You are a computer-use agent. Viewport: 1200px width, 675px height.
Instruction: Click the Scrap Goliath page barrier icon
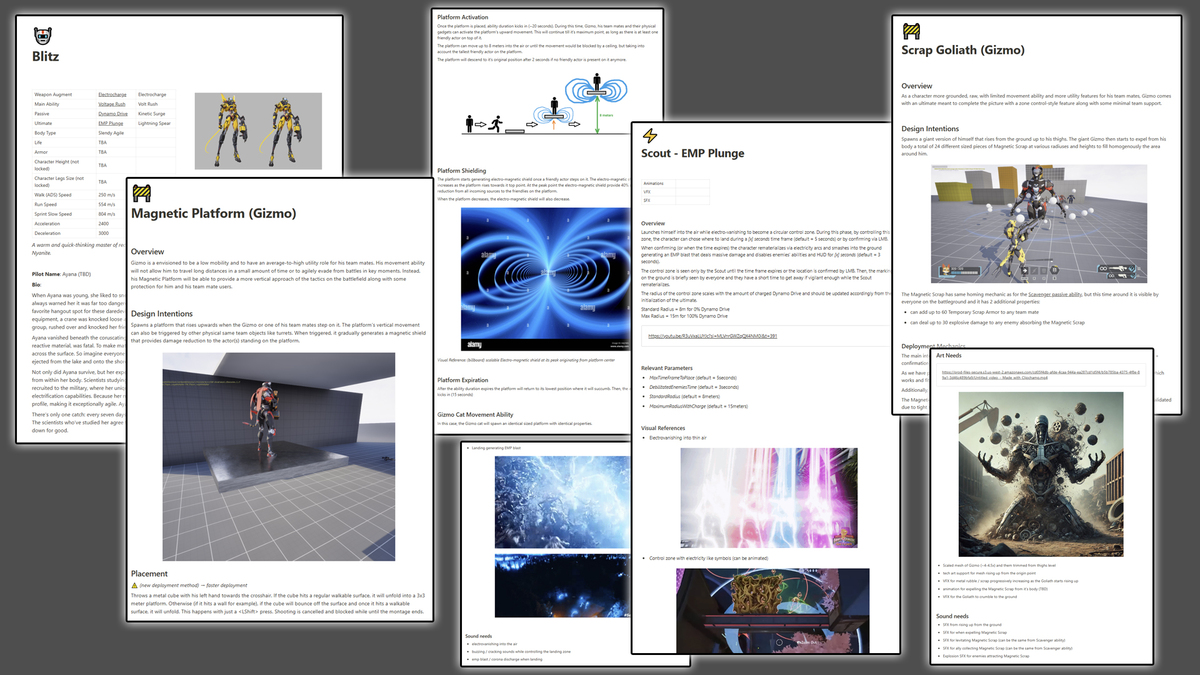(912, 31)
